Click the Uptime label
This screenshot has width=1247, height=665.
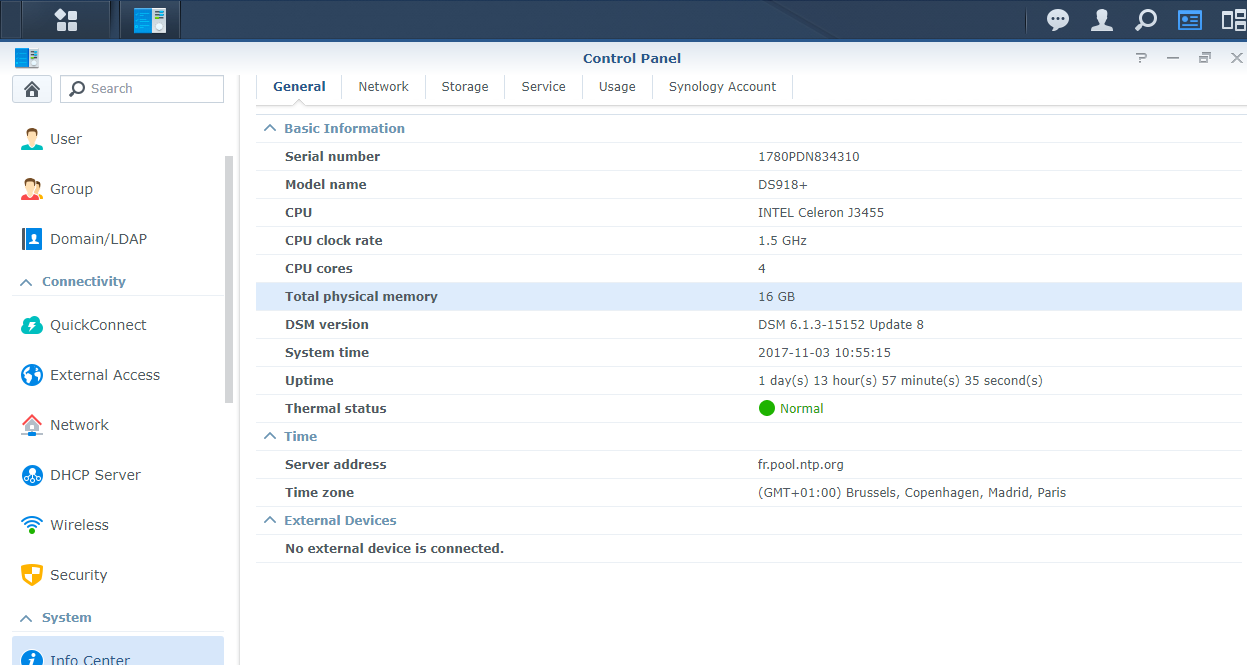(309, 381)
